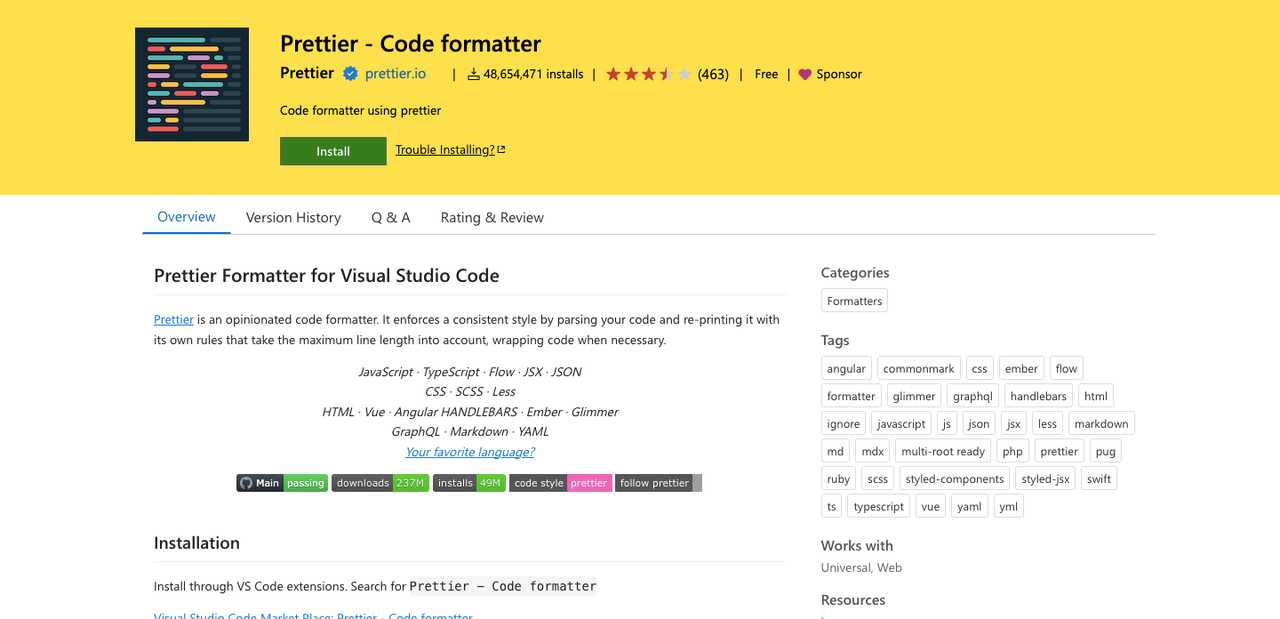Click the external link icon after Trouble Installing
The image size is (1280, 619).
(x=501, y=150)
